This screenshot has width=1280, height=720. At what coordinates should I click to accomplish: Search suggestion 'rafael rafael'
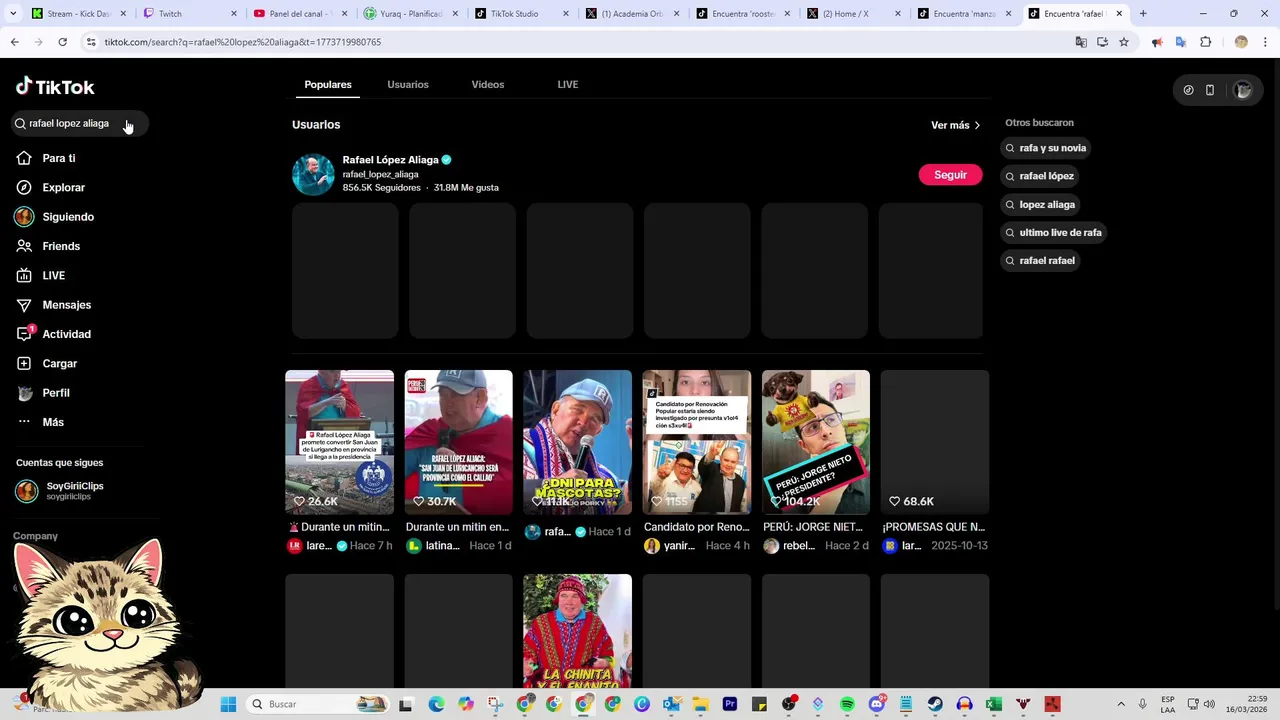1040,260
